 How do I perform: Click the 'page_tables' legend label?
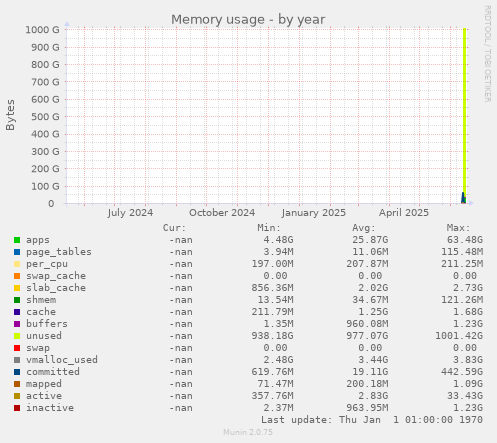coord(59,252)
